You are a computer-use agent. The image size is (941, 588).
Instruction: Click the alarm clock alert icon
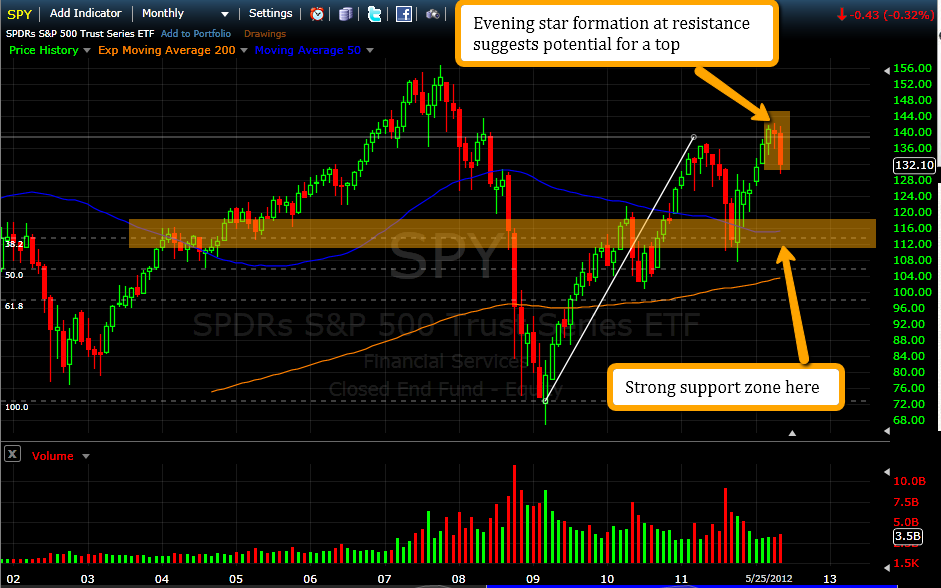tap(317, 14)
